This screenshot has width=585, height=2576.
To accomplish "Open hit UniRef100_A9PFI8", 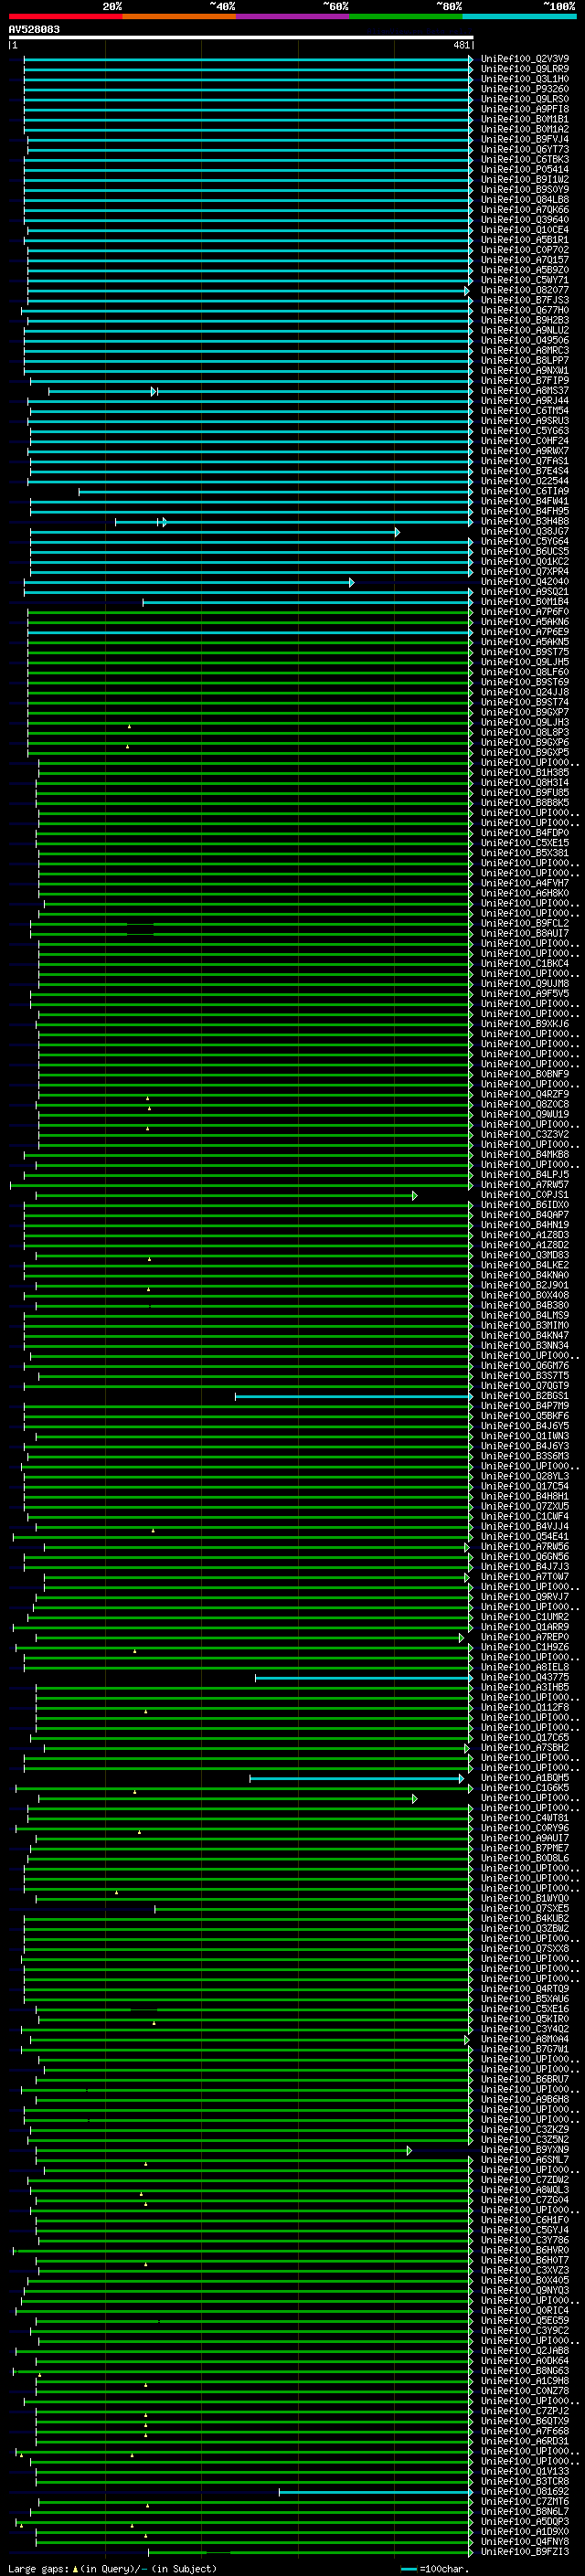I will (525, 109).
